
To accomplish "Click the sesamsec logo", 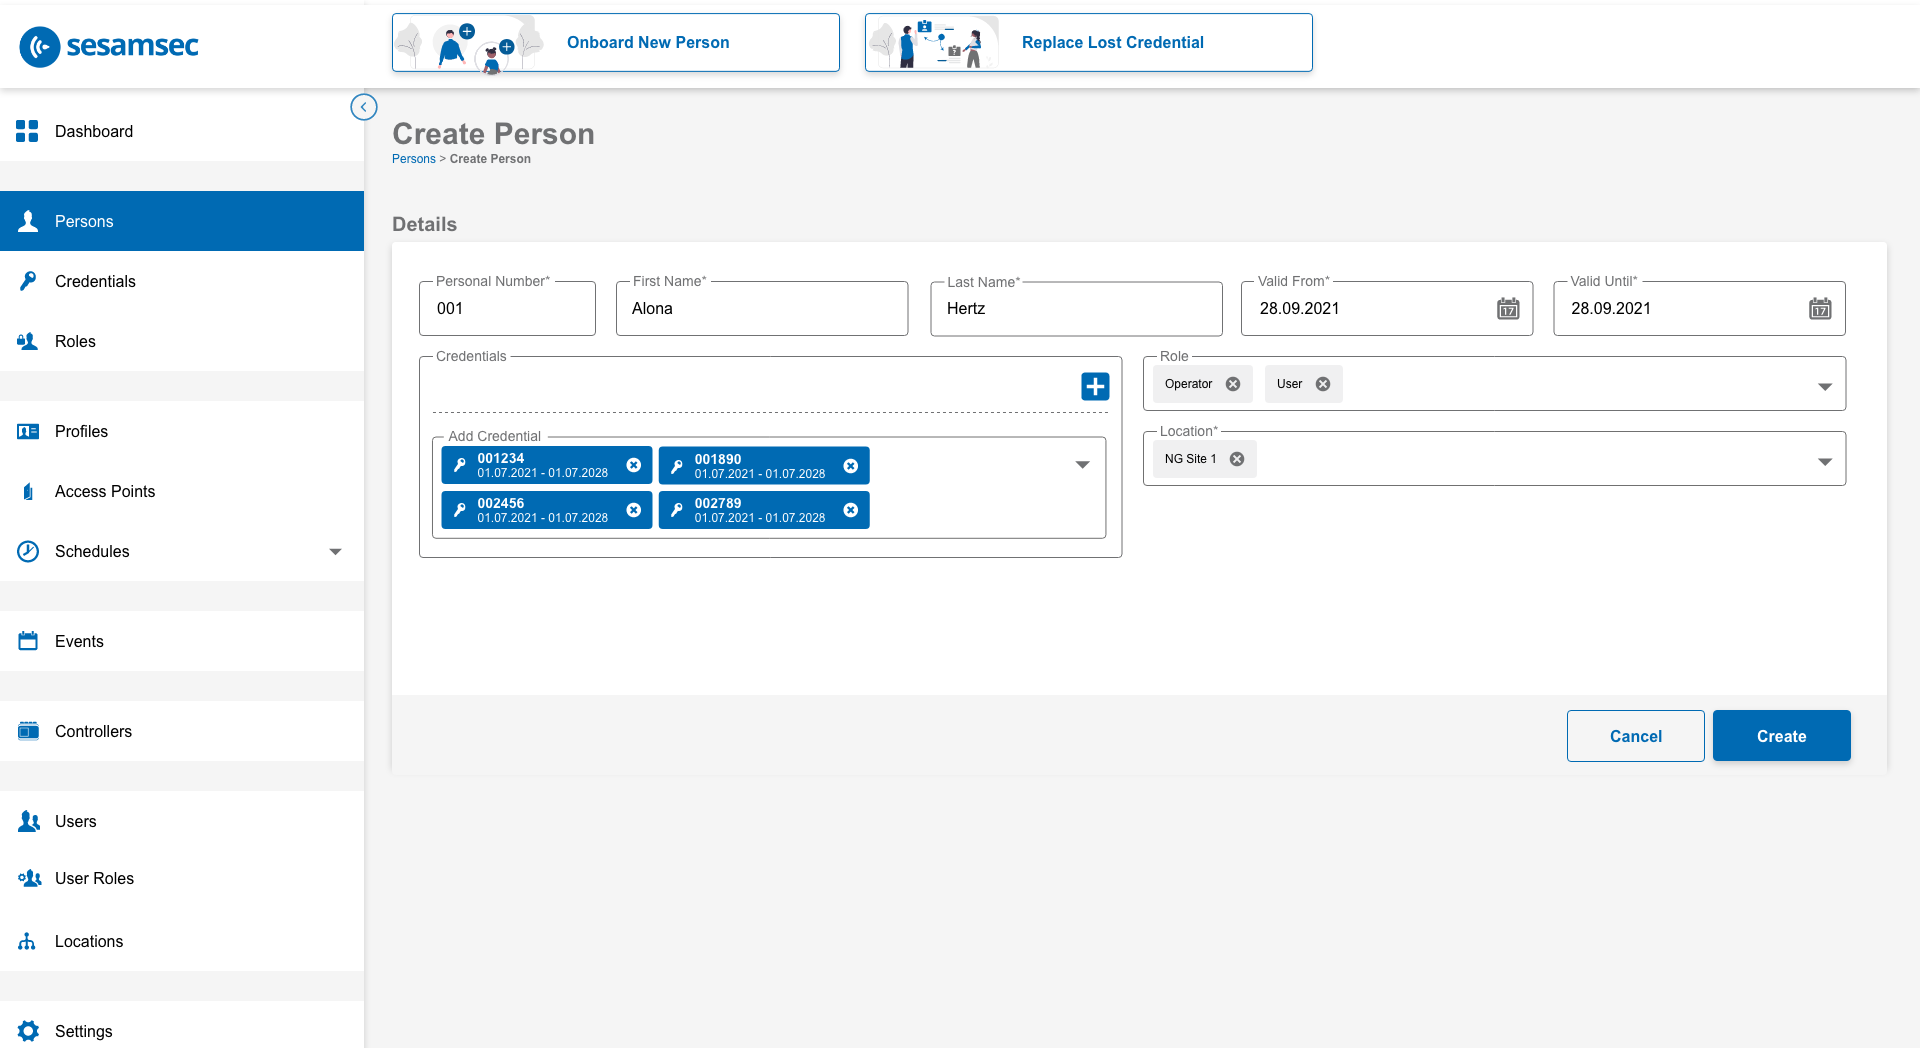I will point(110,46).
